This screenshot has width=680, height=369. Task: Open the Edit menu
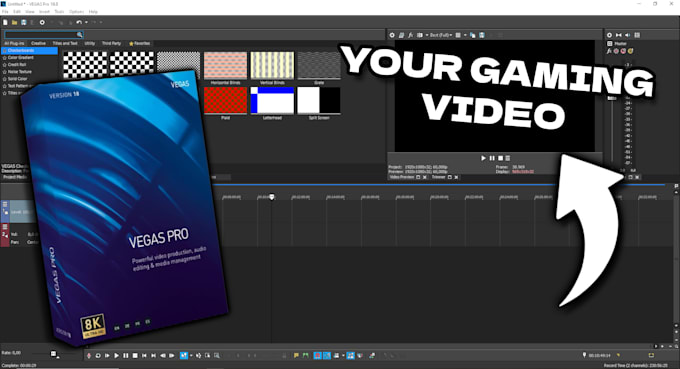pyautogui.click(x=17, y=12)
